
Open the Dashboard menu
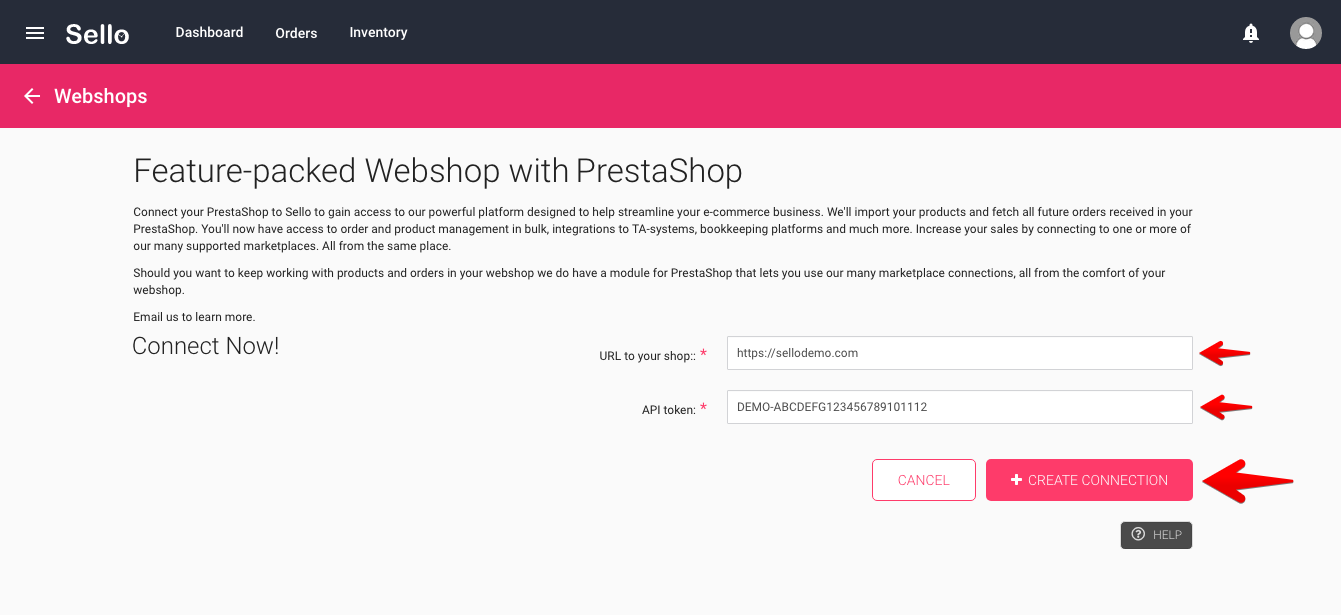click(x=209, y=32)
